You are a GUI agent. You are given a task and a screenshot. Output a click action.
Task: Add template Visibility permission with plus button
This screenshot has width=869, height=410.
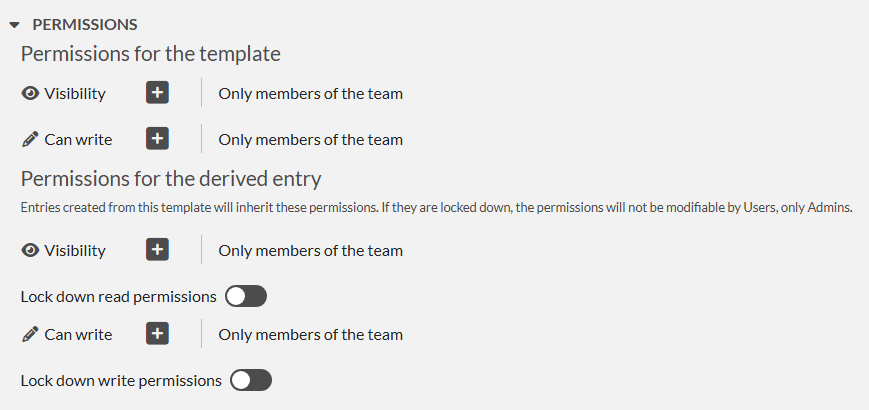[x=157, y=93]
